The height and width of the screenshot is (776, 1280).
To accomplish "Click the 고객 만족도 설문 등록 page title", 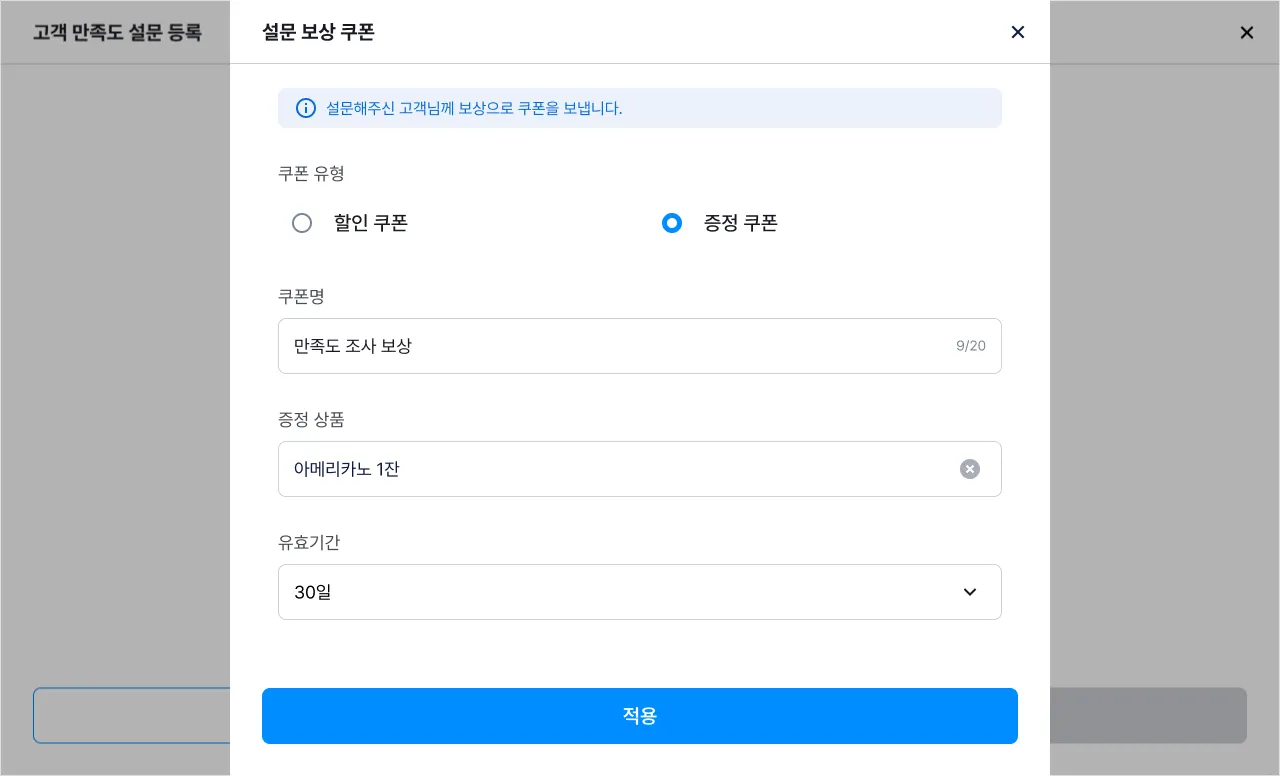I will (x=117, y=32).
